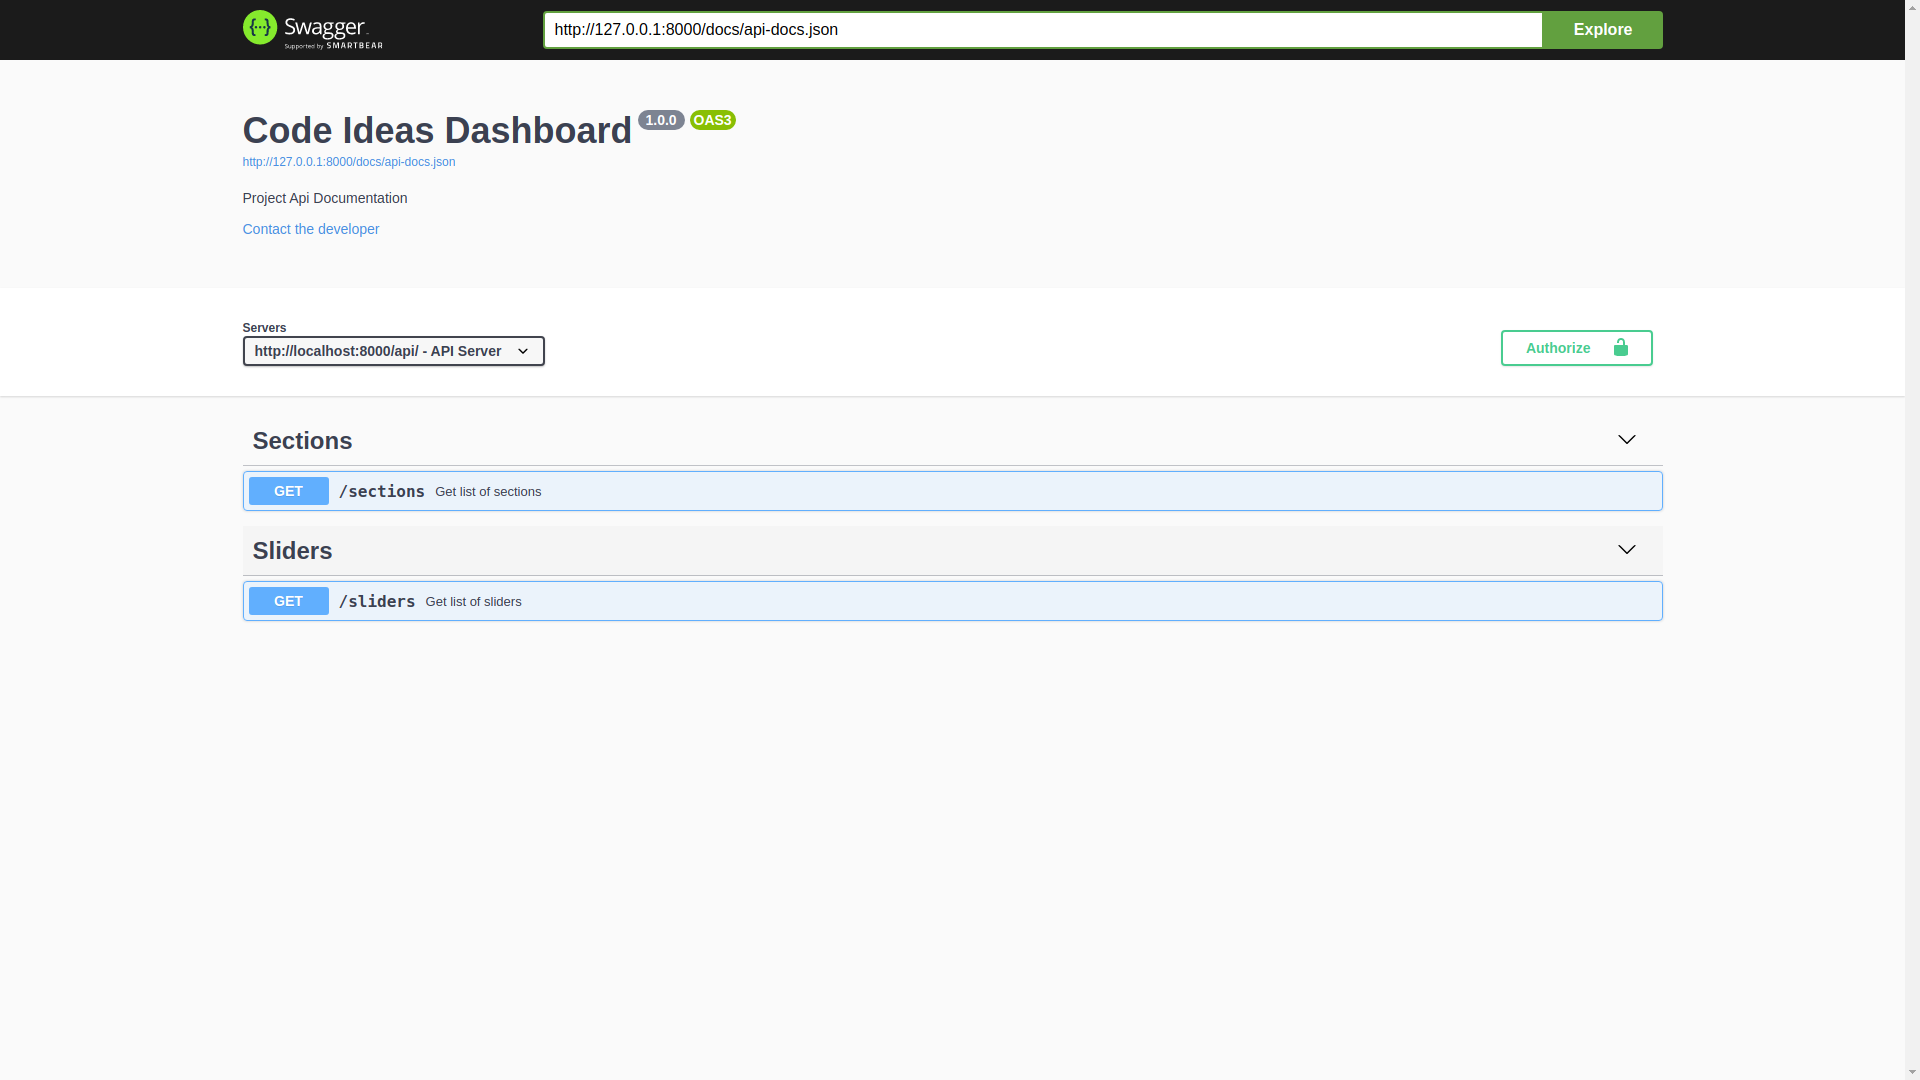Expand the /sliders endpoint path
Viewport: 1920px width, 1080px height.
376,601
